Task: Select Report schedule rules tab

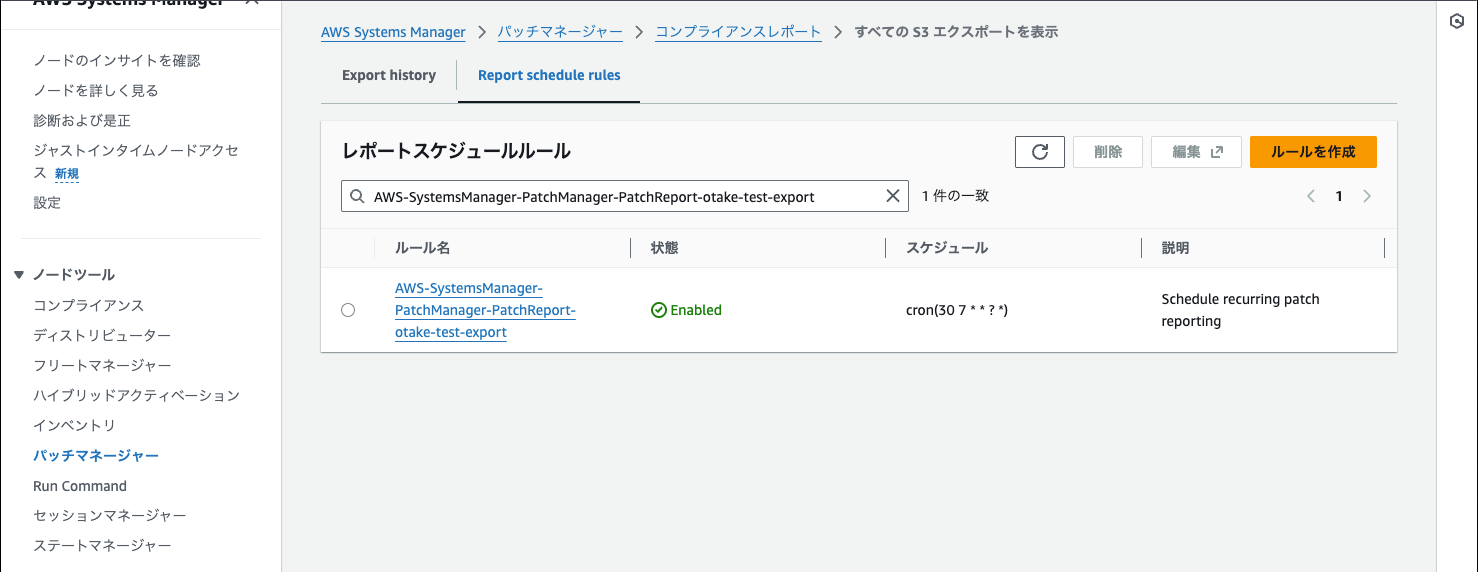Action: (549, 75)
